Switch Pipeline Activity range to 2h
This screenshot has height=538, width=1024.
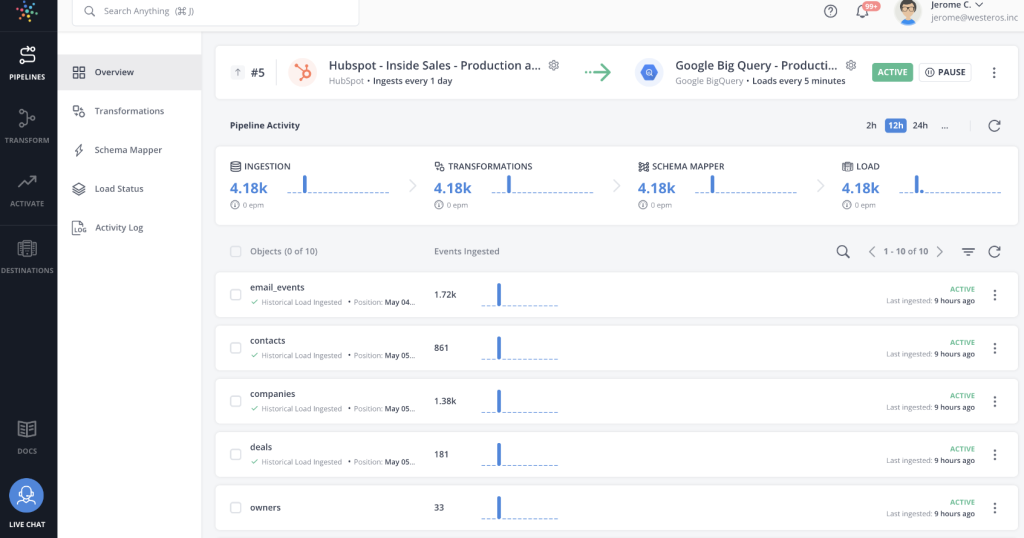coord(871,125)
